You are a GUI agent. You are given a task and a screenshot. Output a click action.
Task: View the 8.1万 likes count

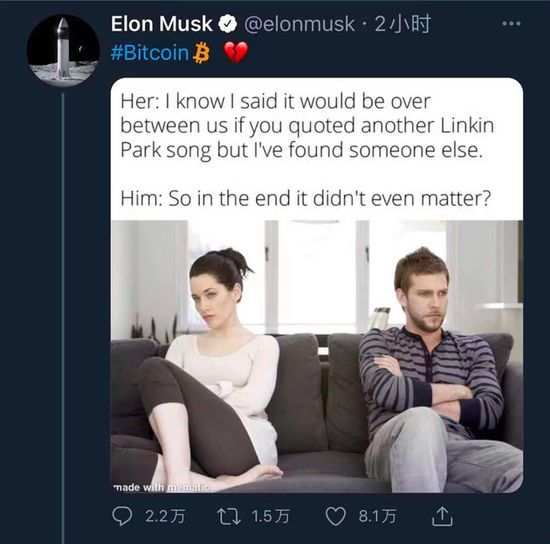point(377,517)
